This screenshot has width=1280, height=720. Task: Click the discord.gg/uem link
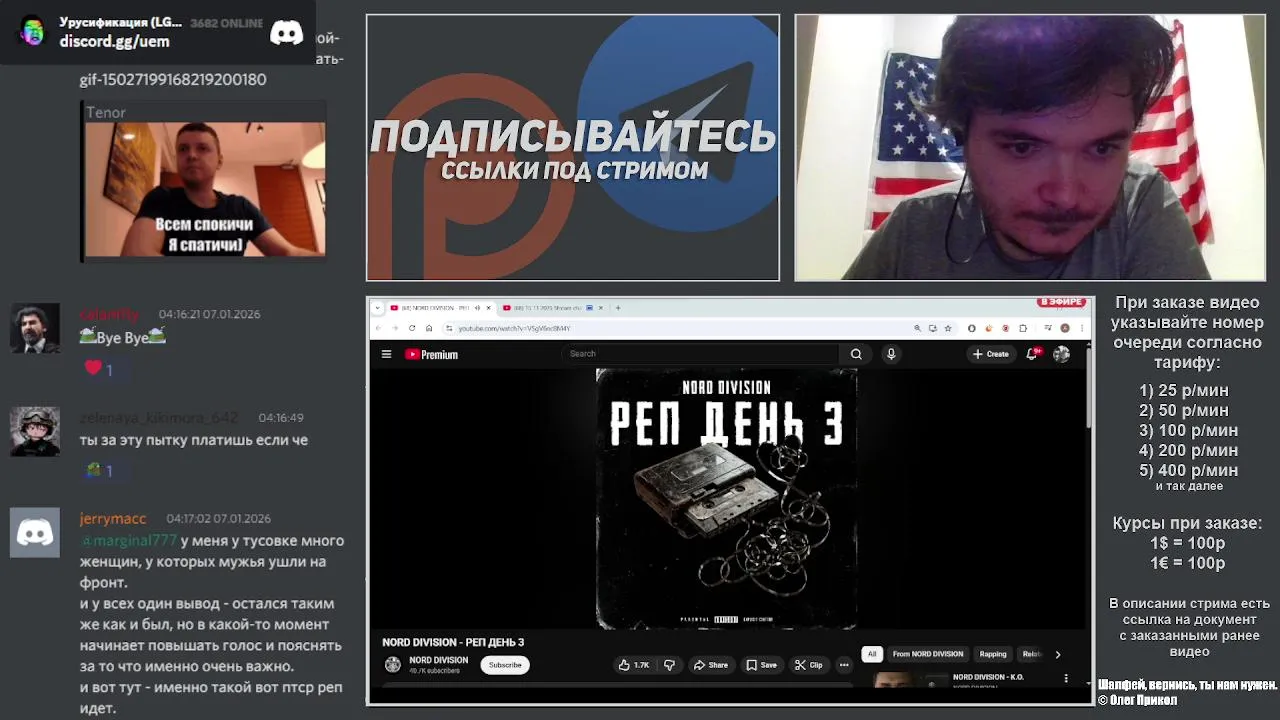coord(114,41)
